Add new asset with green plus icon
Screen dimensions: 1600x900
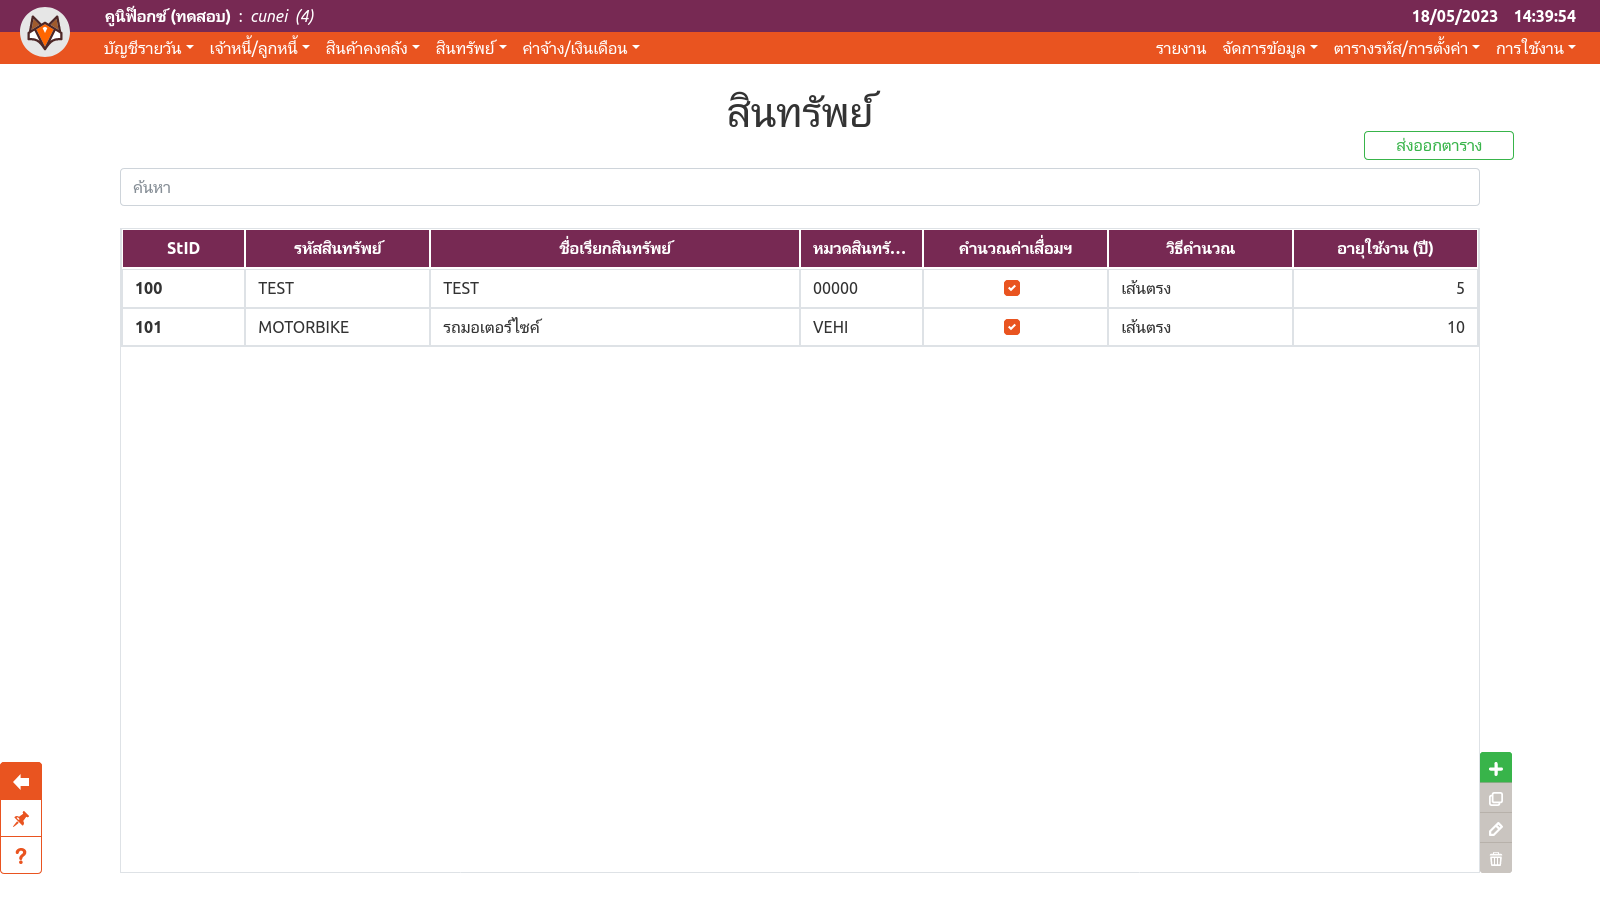1496,768
